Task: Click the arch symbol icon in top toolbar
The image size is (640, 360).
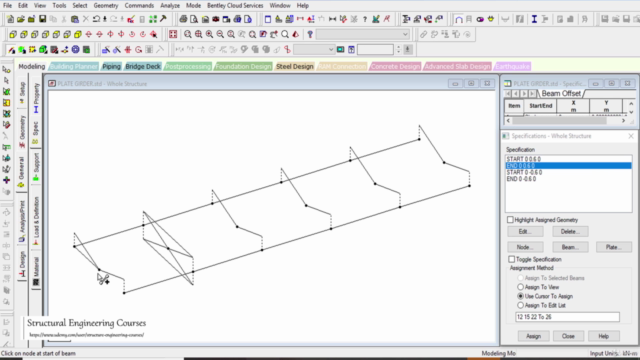Action: [459, 19]
